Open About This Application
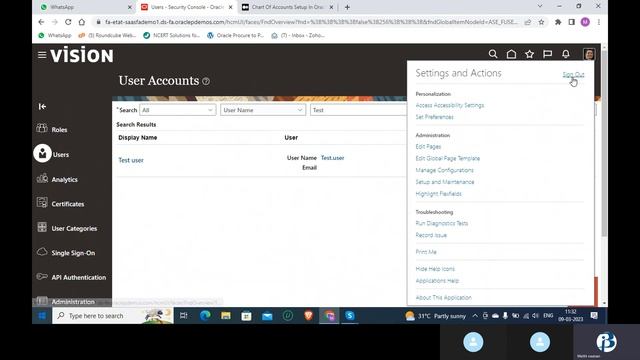 [443, 298]
